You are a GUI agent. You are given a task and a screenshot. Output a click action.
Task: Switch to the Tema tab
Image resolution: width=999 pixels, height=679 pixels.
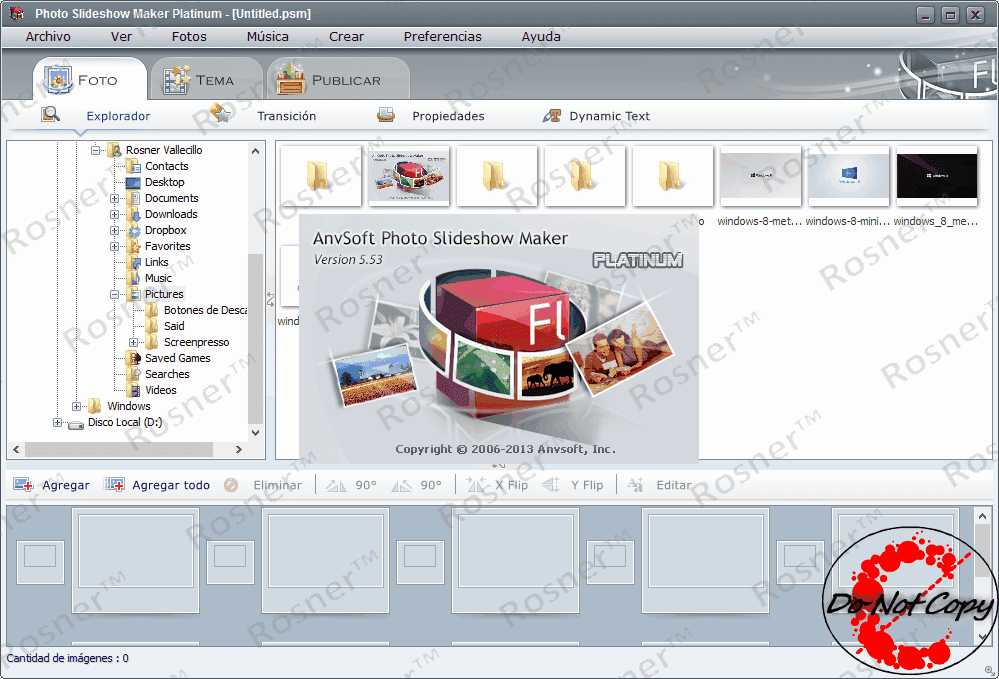click(206, 80)
